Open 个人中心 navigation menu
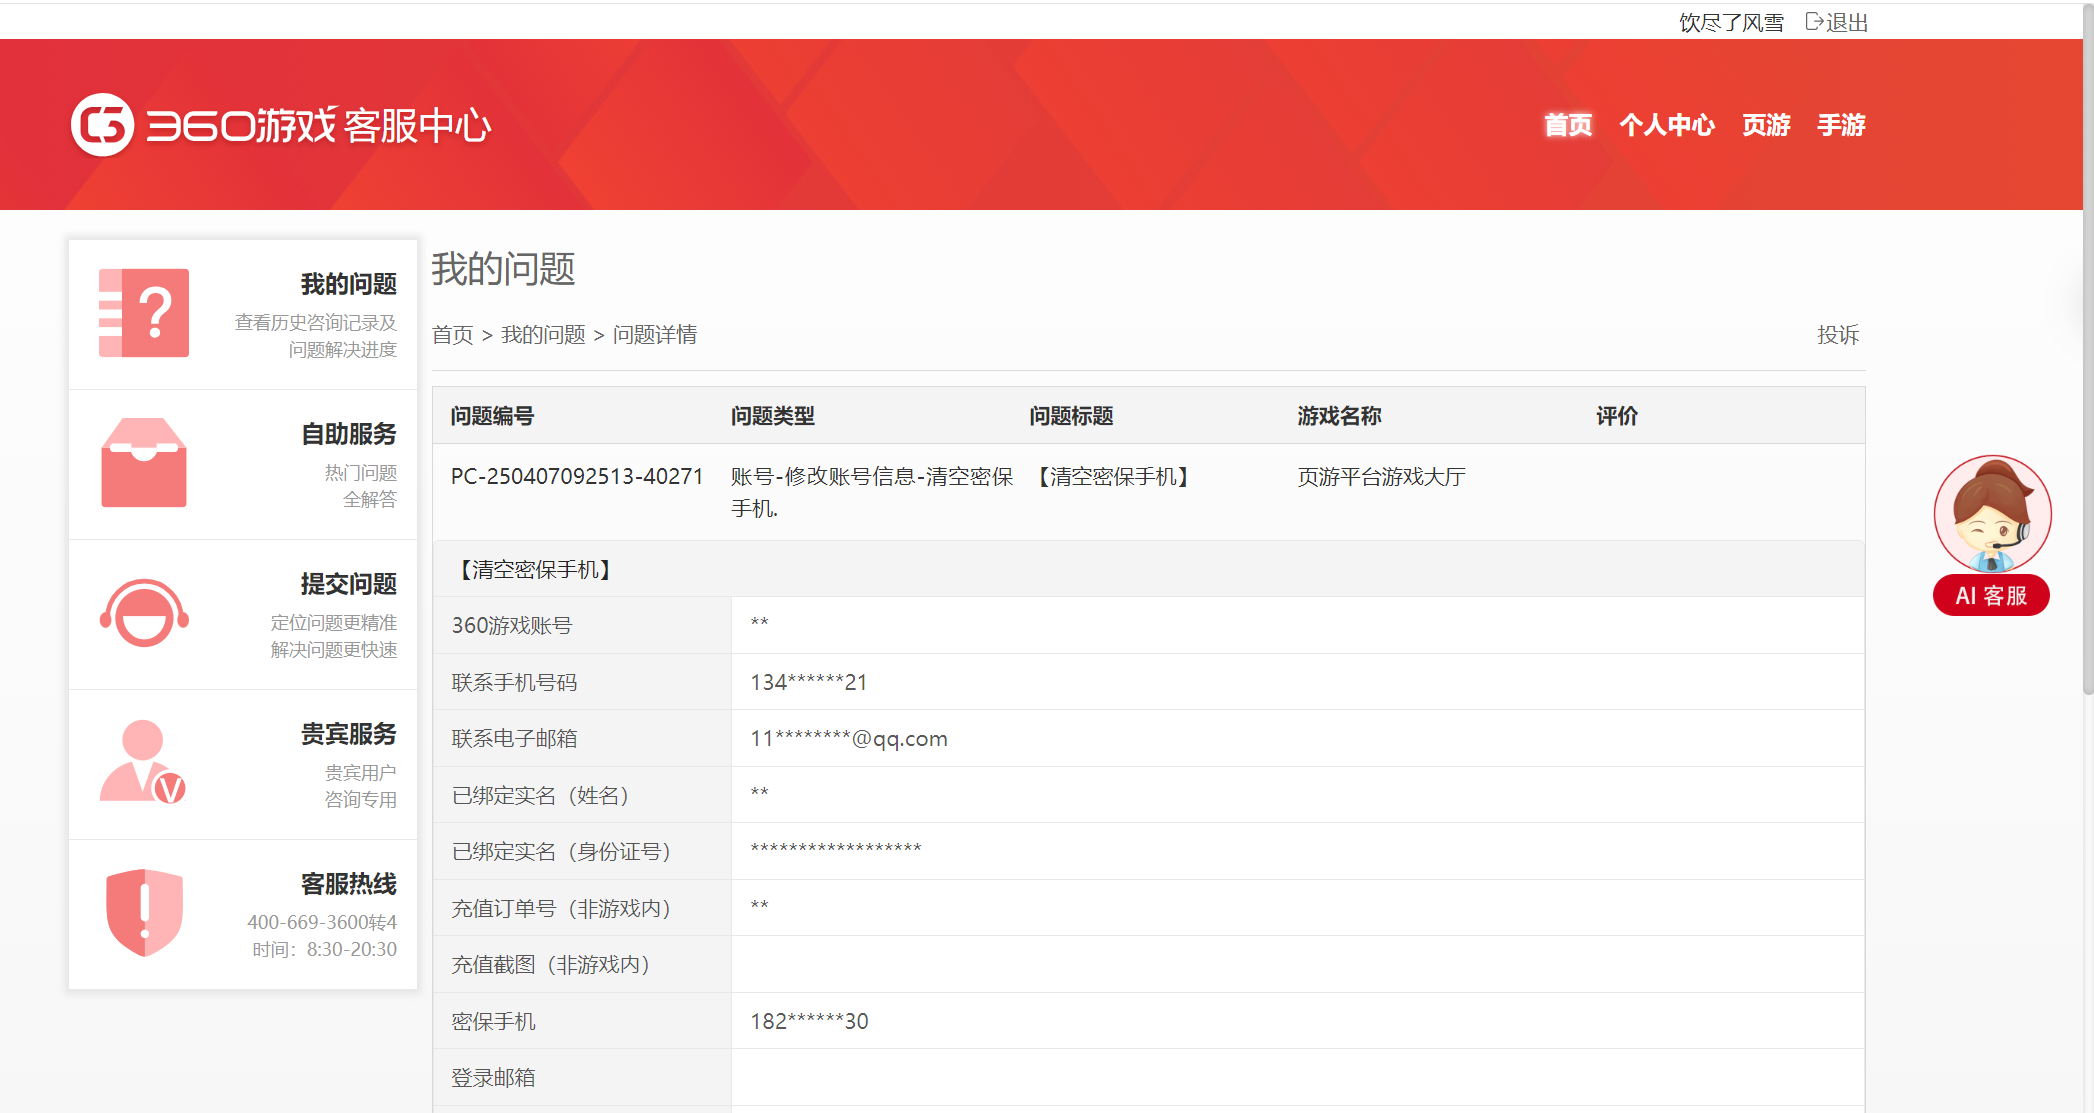Image resolution: width=2094 pixels, height=1113 pixels. pos(1666,125)
